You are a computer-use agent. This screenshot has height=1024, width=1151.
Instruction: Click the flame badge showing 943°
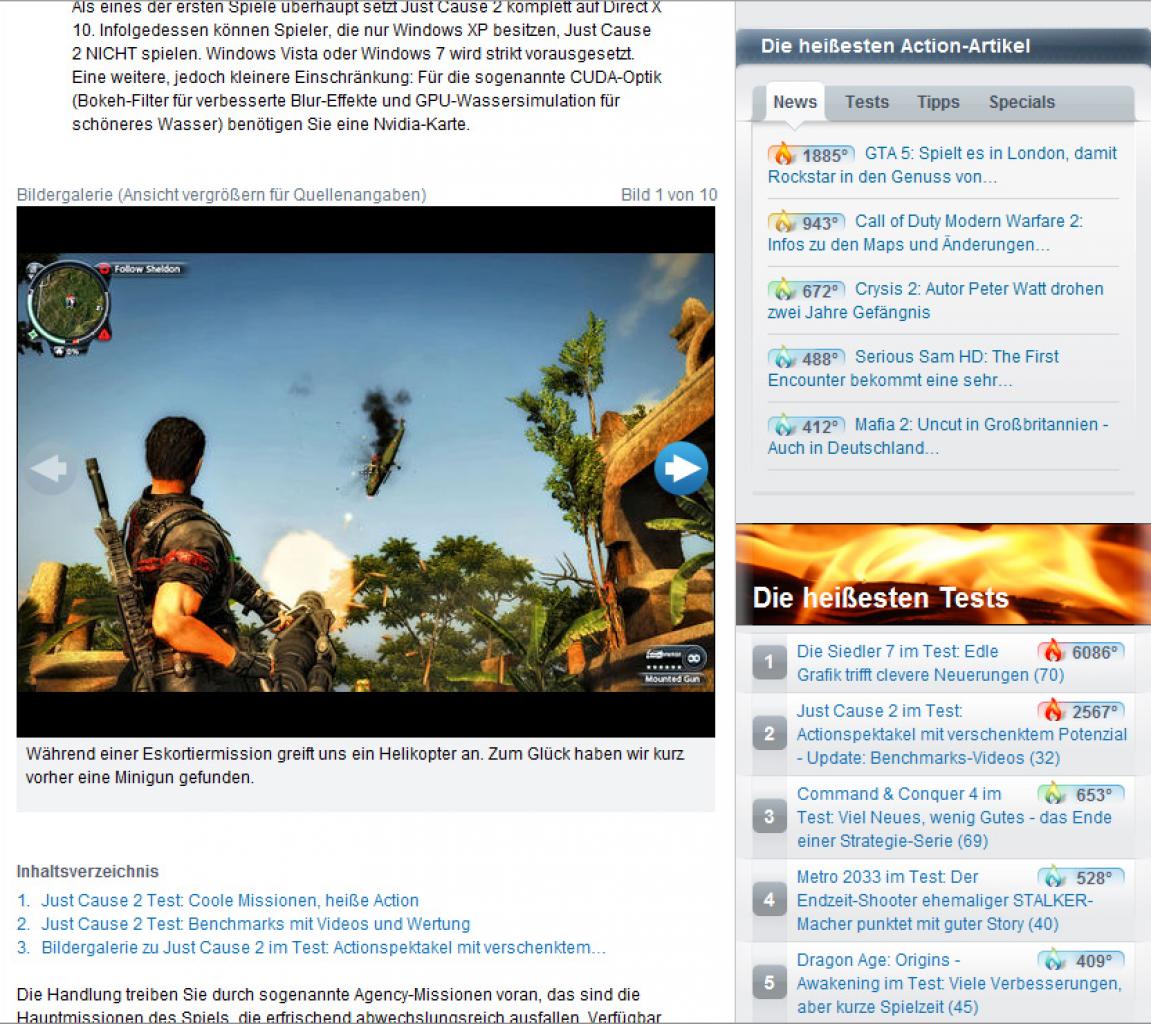click(x=807, y=222)
